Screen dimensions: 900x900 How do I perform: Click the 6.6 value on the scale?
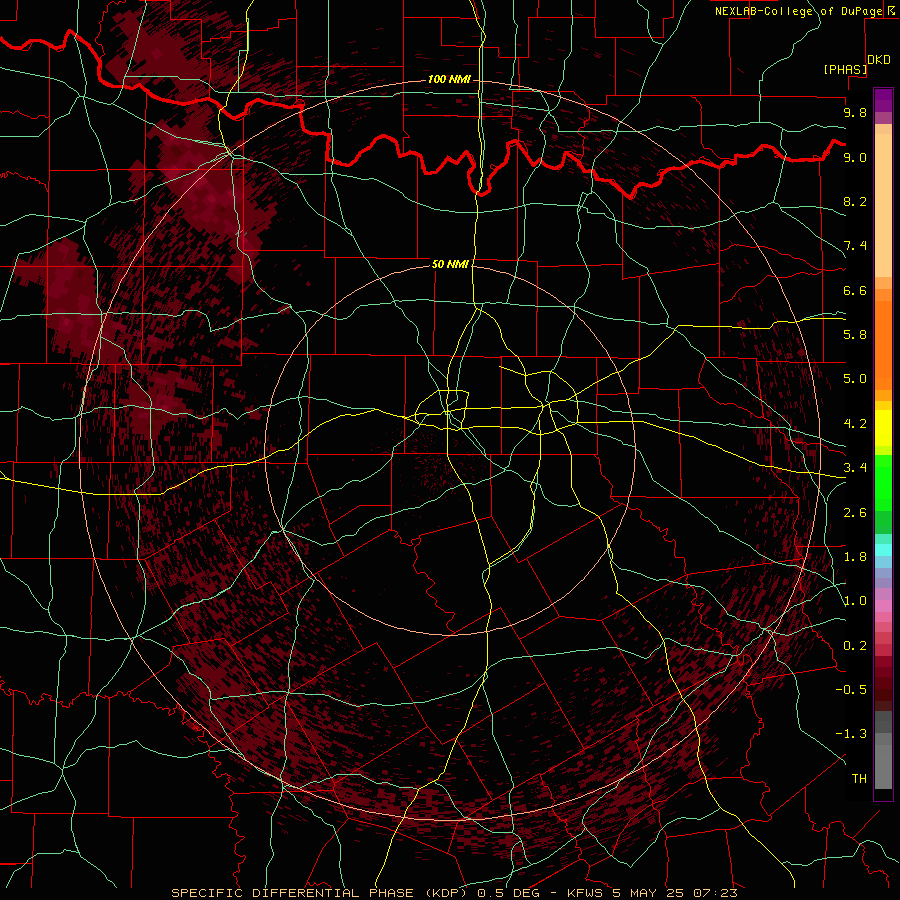(x=855, y=290)
